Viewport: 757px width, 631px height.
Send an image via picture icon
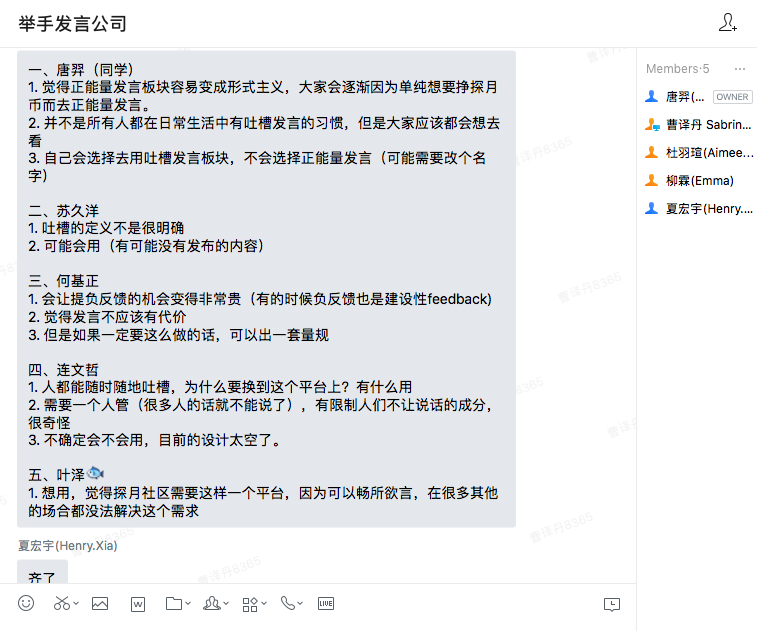pyautogui.click(x=100, y=603)
